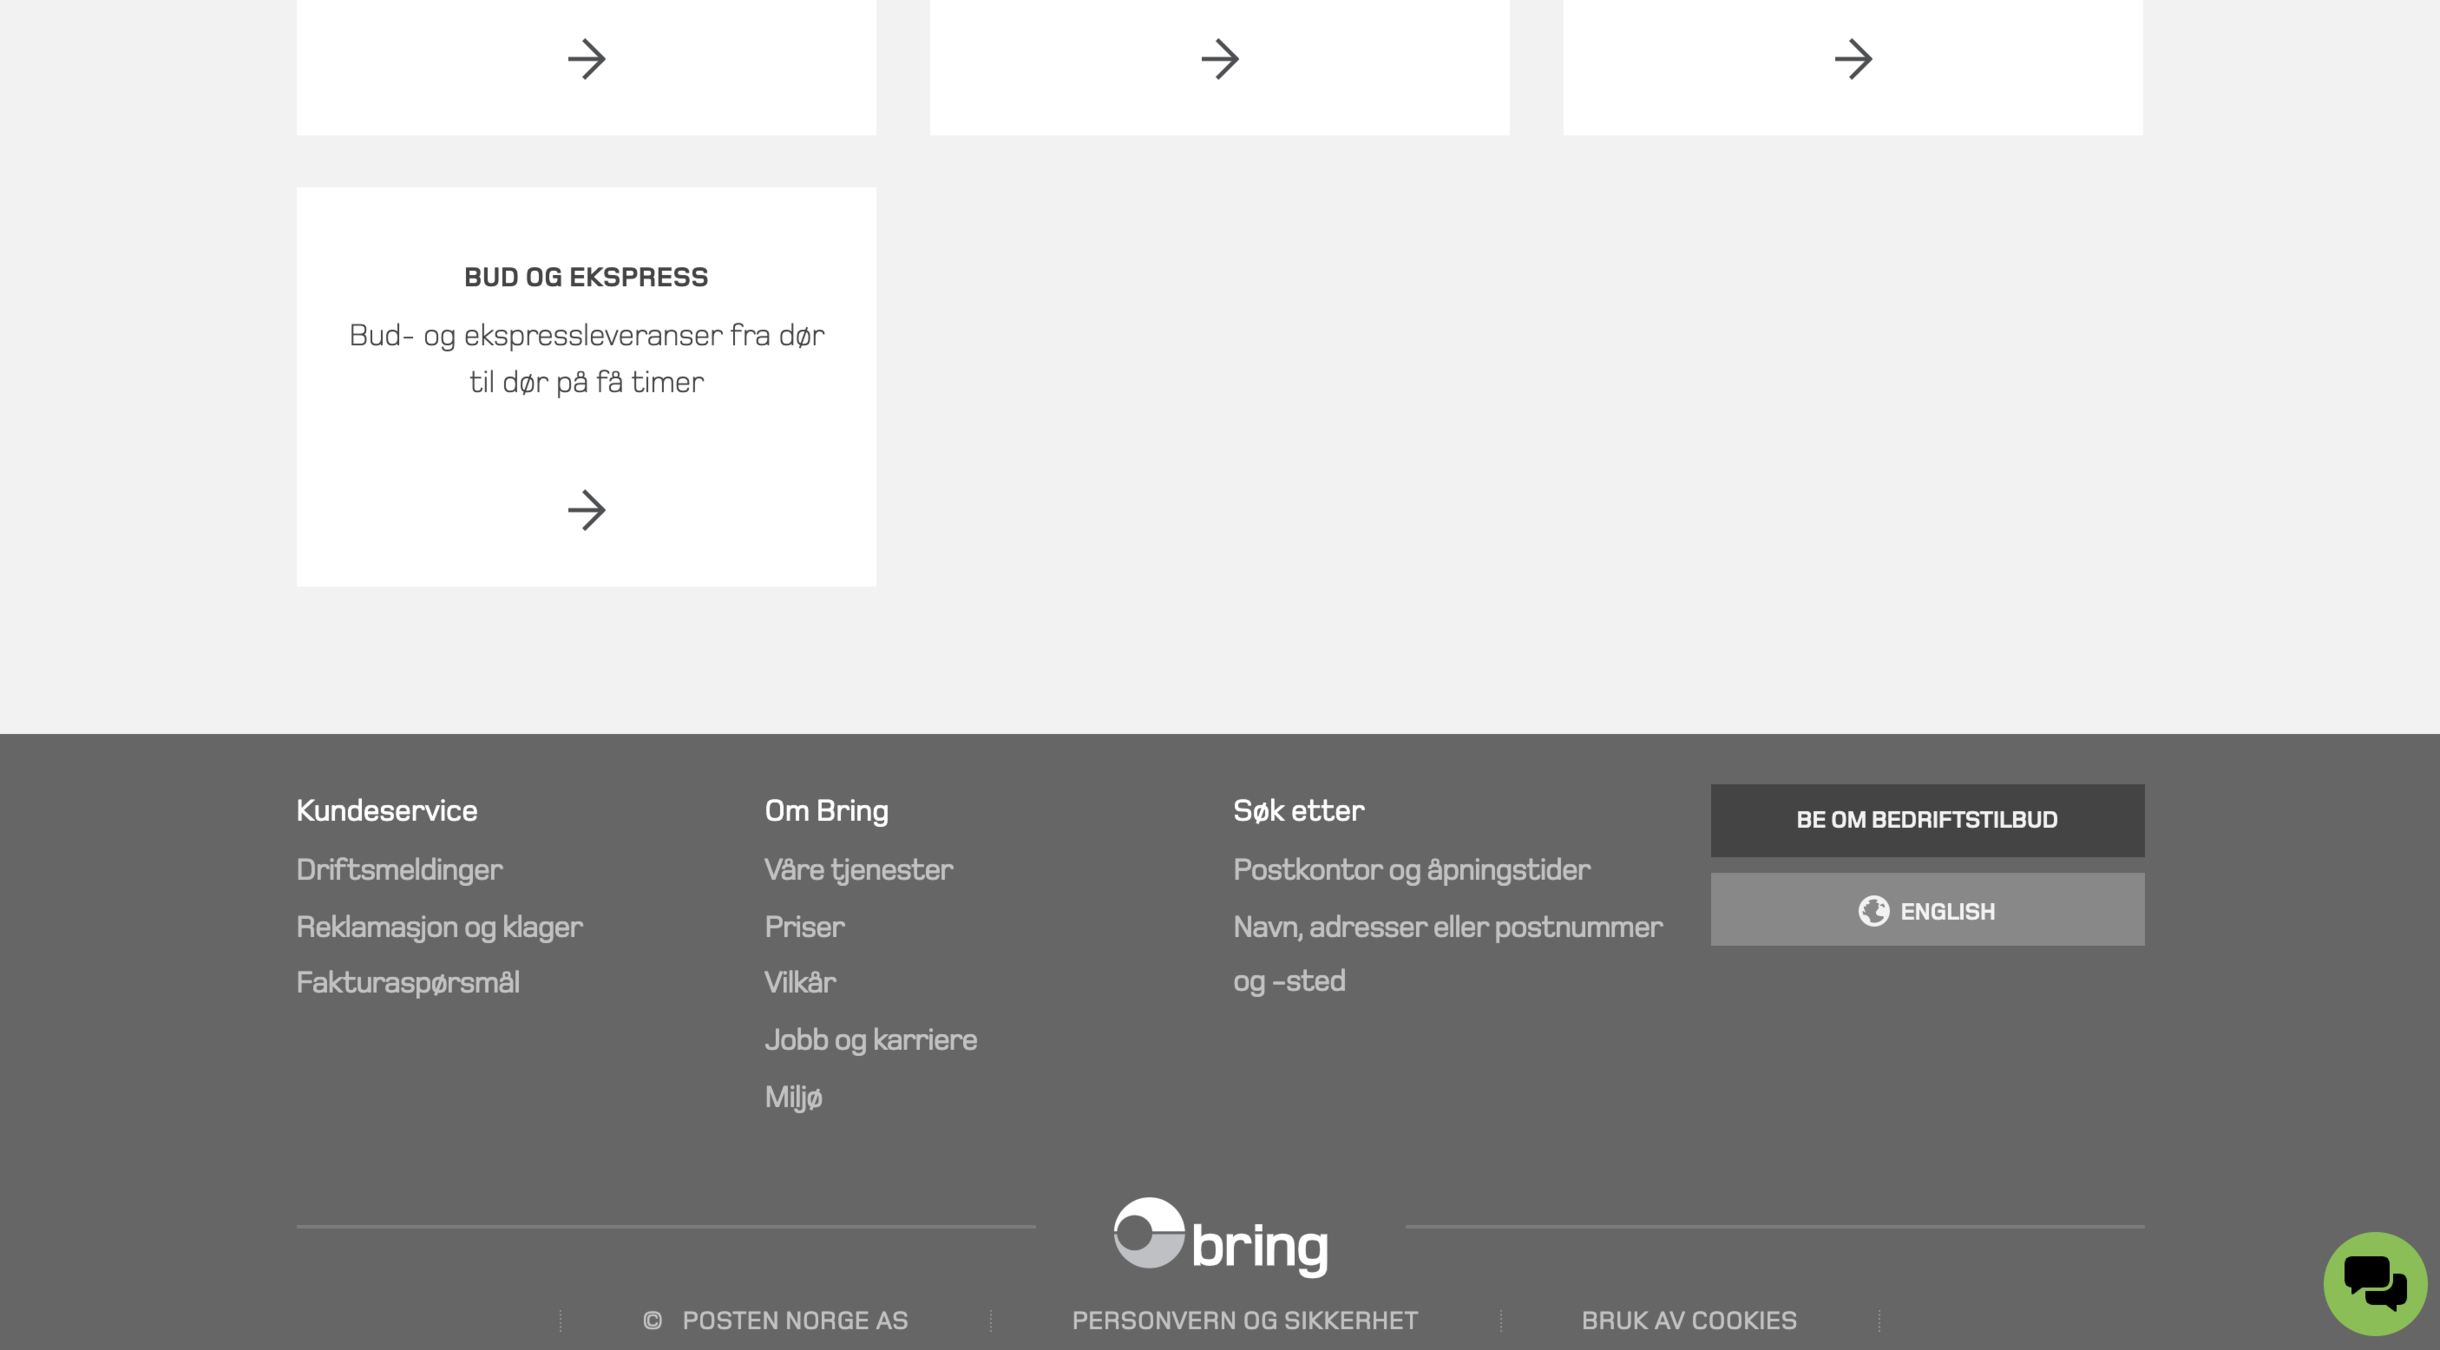Read Personvern og sikkerhet policy
The image size is (2440, 1350).
[x=1244, y=1321]
